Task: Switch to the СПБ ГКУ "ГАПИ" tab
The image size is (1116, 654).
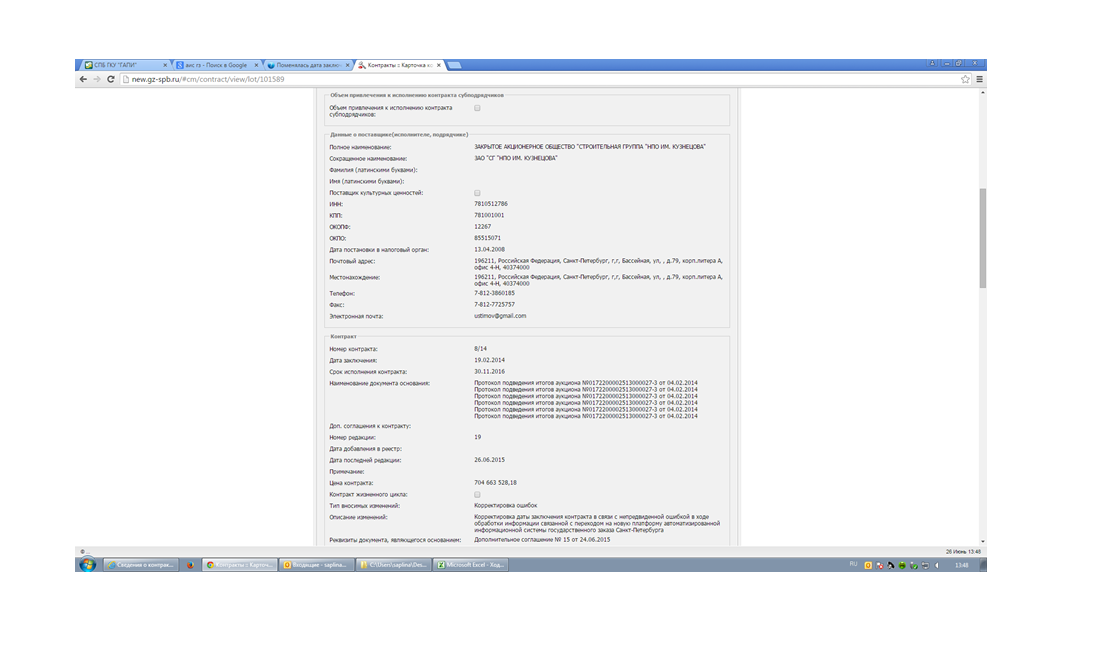Action: [125, 65]
